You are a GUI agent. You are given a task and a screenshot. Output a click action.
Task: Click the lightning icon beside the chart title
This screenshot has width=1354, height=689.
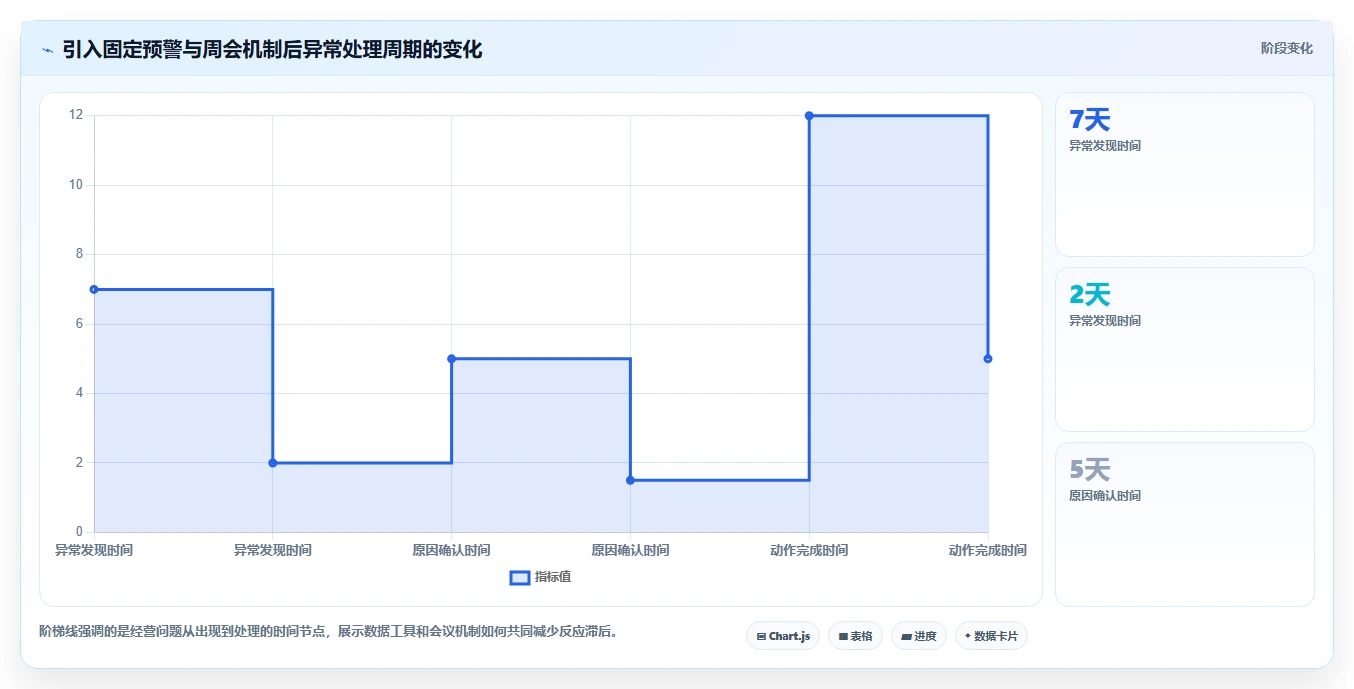point(47,50)
